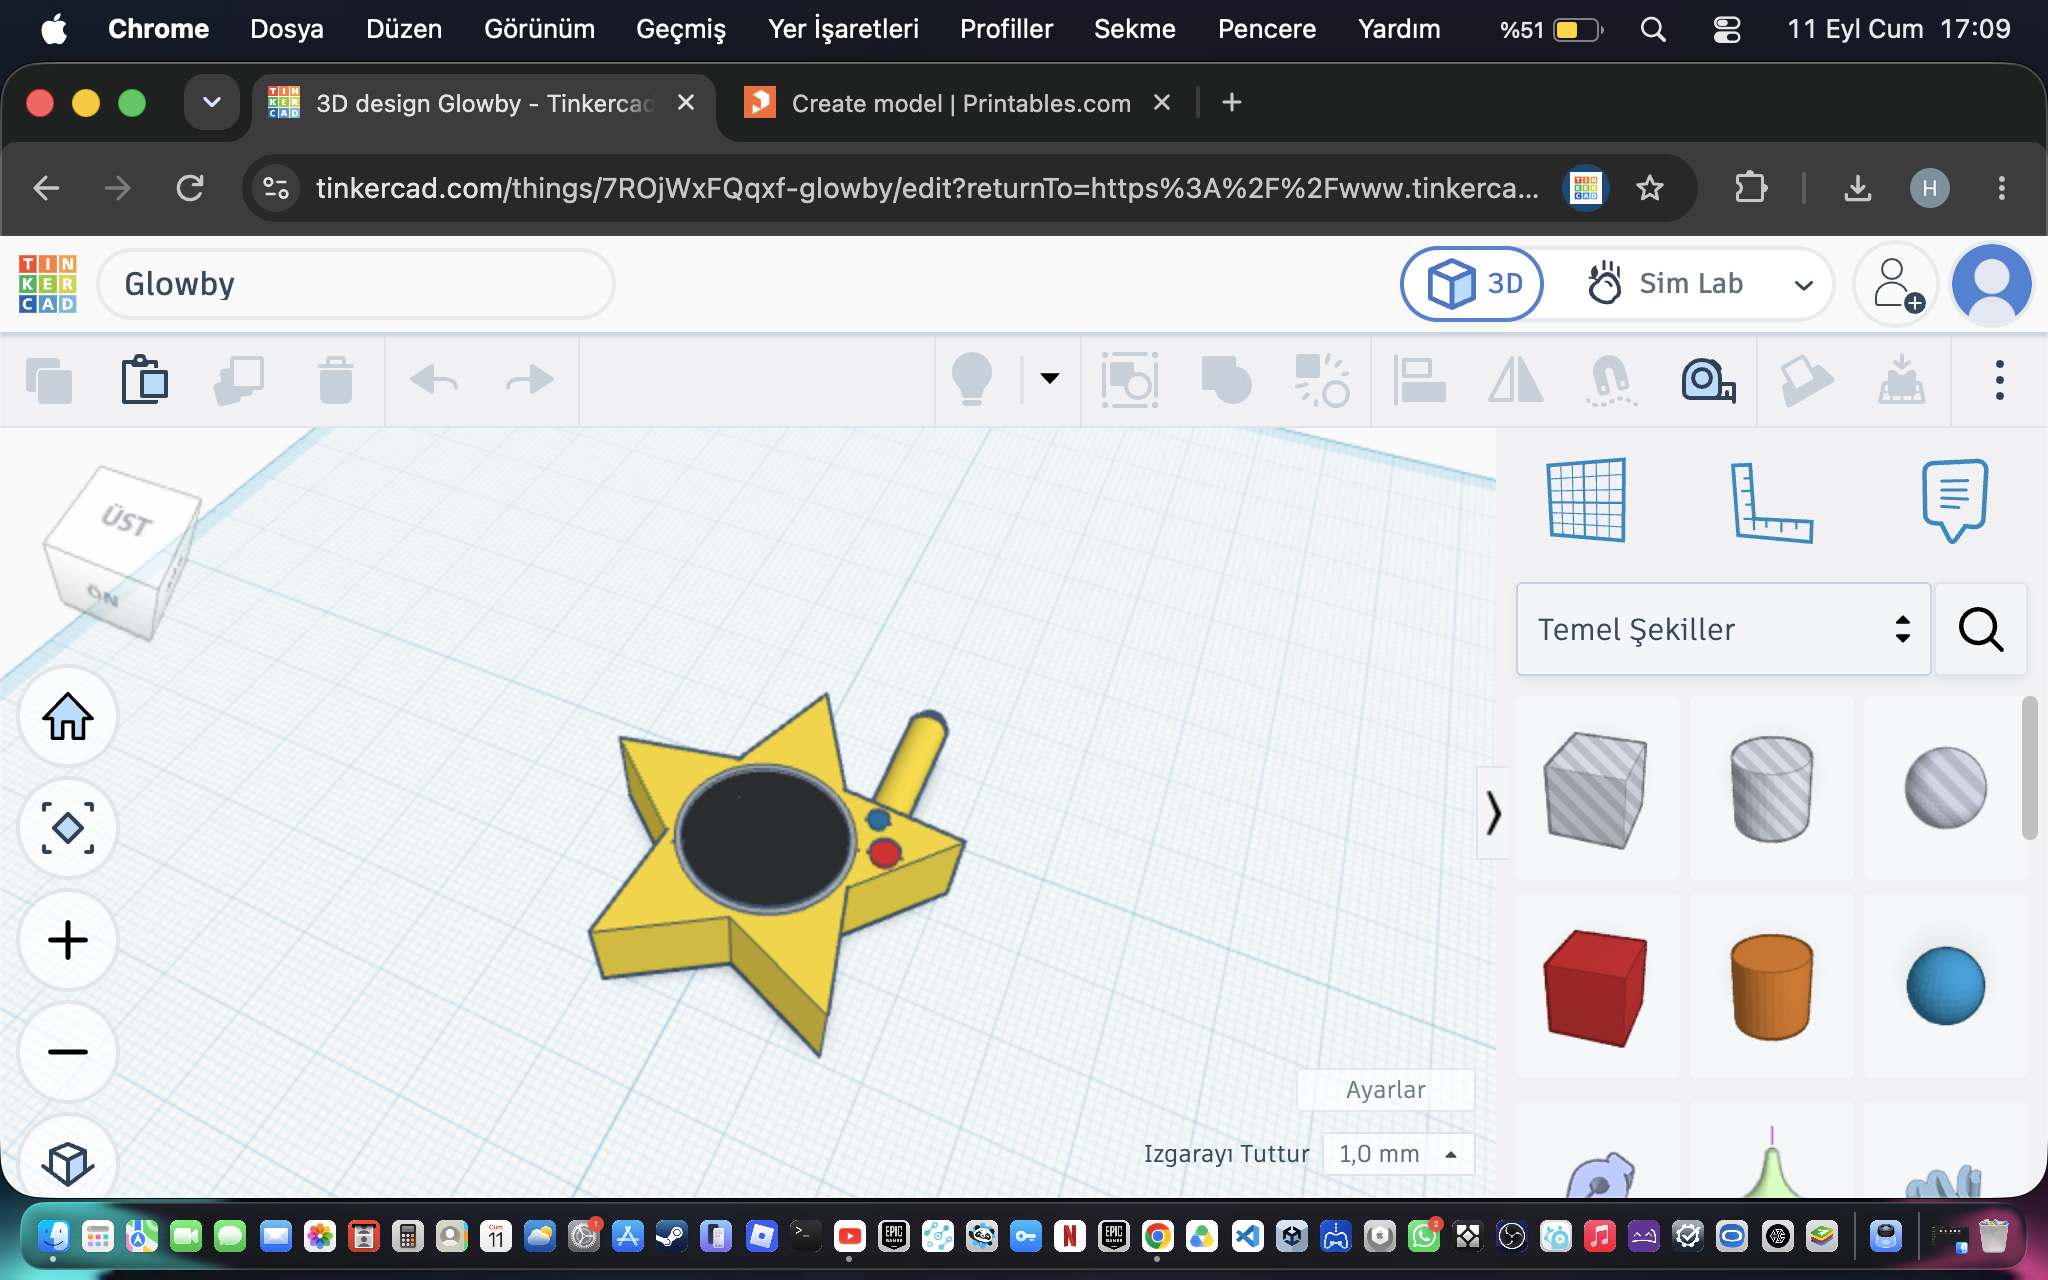Pick the blue solid sphere shape
The image size is (2048, 1280).
tap(1945, 986)
